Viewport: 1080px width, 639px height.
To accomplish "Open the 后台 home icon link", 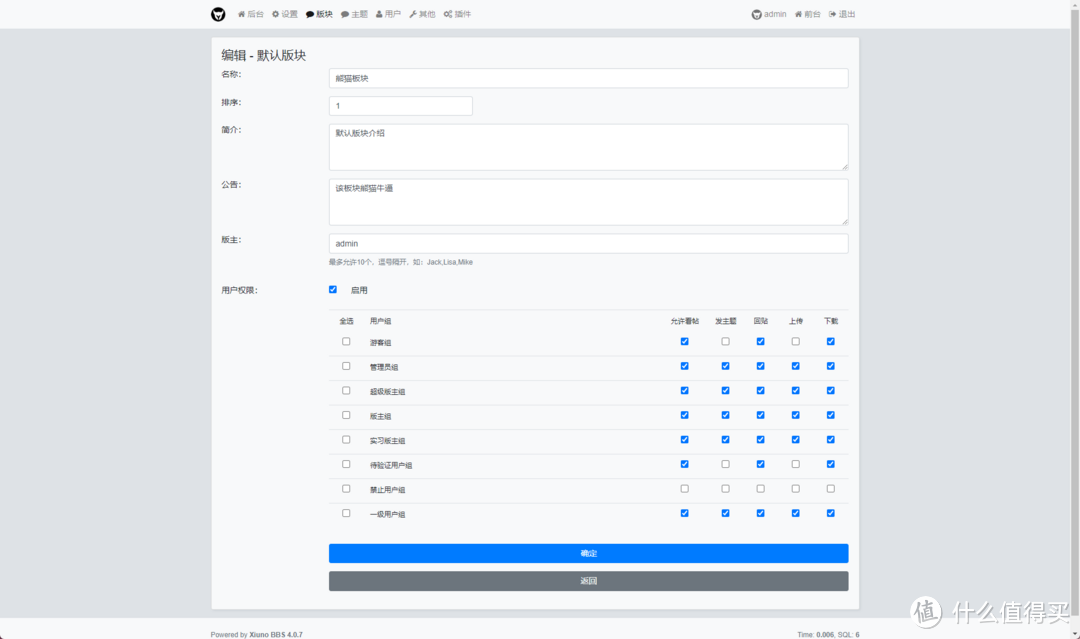I will coord(241,14).
